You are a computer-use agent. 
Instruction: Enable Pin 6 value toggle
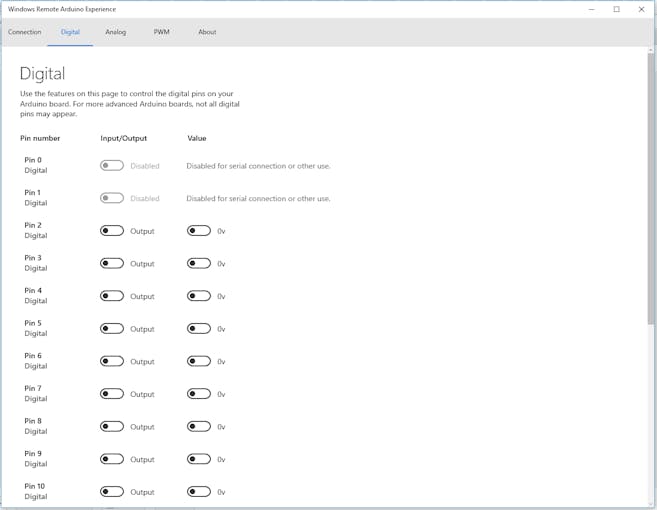click(199, 361)
